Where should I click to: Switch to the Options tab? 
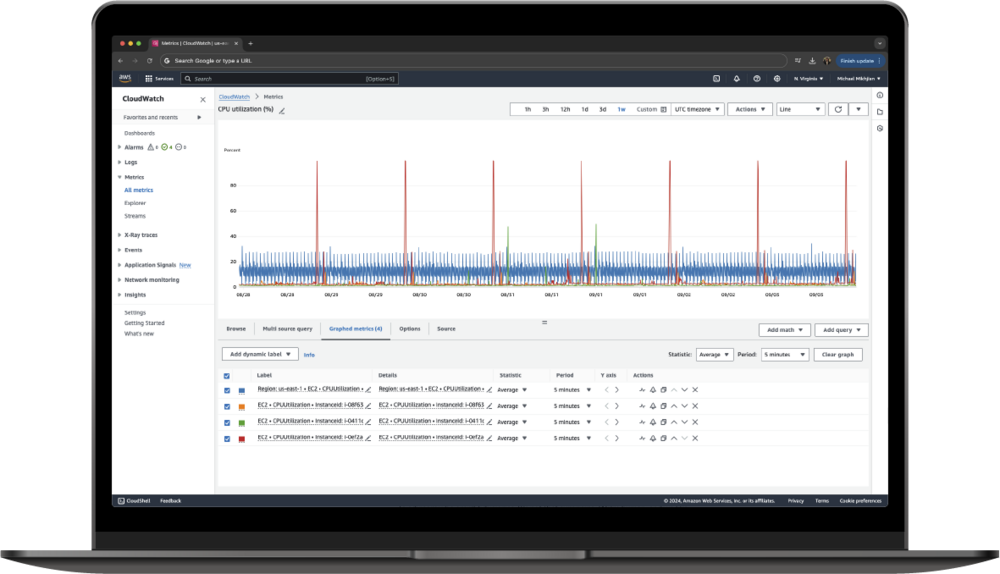[x=409, y=329]
